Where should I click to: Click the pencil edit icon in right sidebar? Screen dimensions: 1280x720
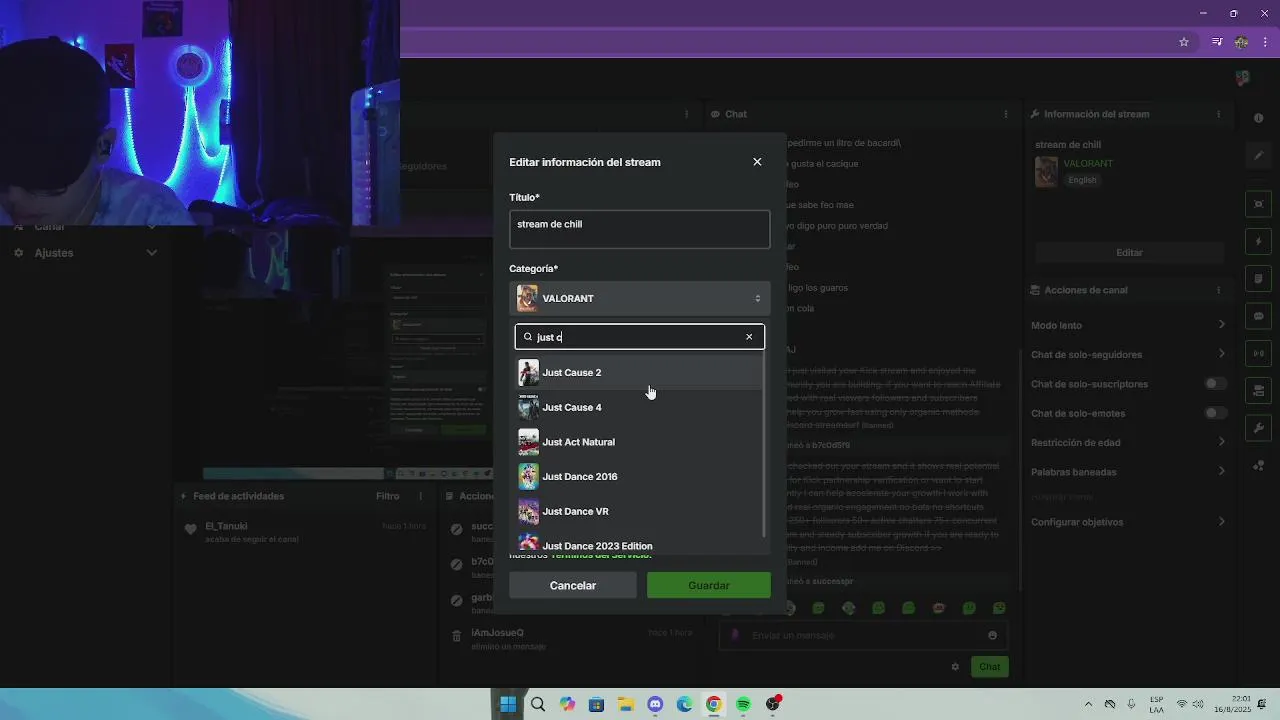[x=1258, y=155]
